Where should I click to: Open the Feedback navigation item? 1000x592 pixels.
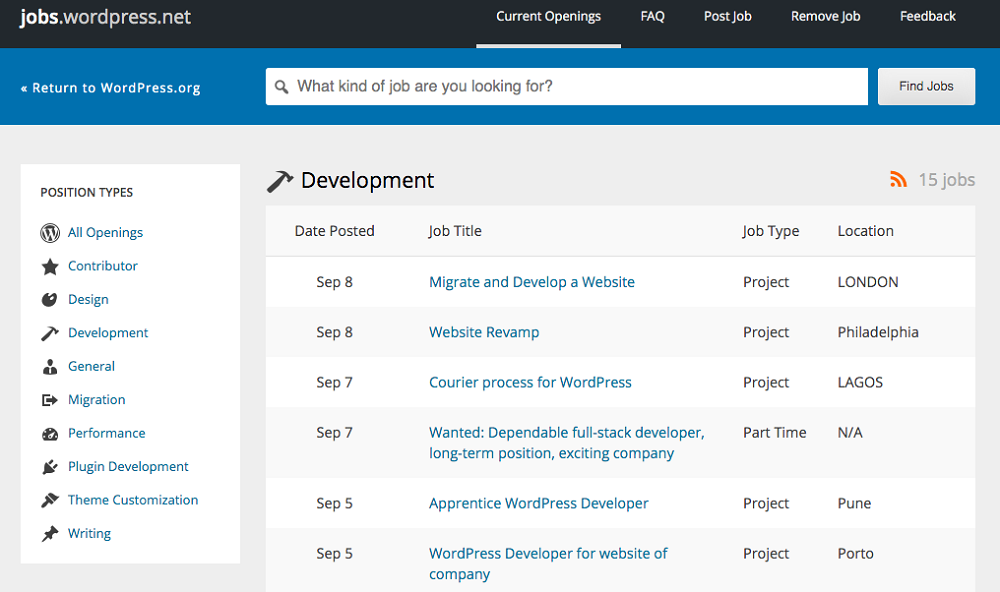coord(927,17)
